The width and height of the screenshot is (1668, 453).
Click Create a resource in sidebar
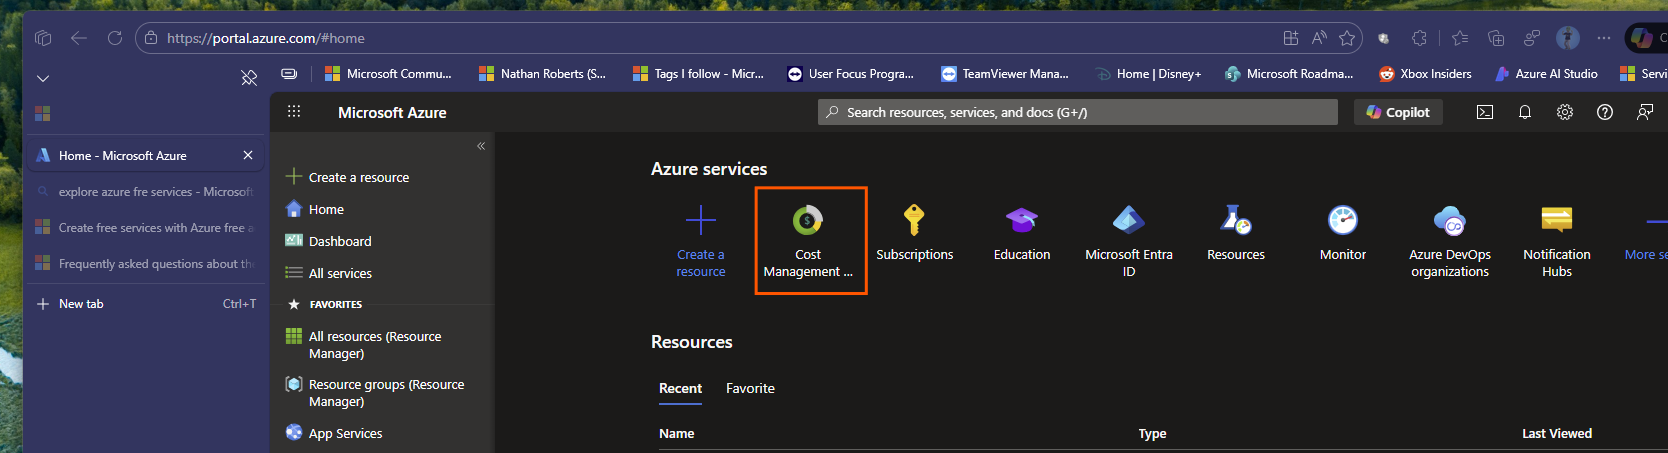tap(347, 177)
